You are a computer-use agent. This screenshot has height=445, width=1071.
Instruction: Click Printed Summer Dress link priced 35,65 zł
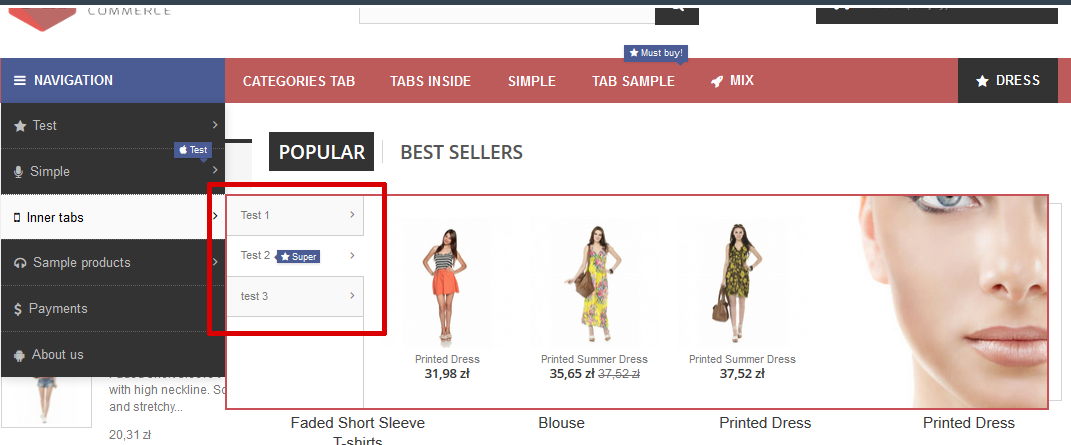click(594, 359)
